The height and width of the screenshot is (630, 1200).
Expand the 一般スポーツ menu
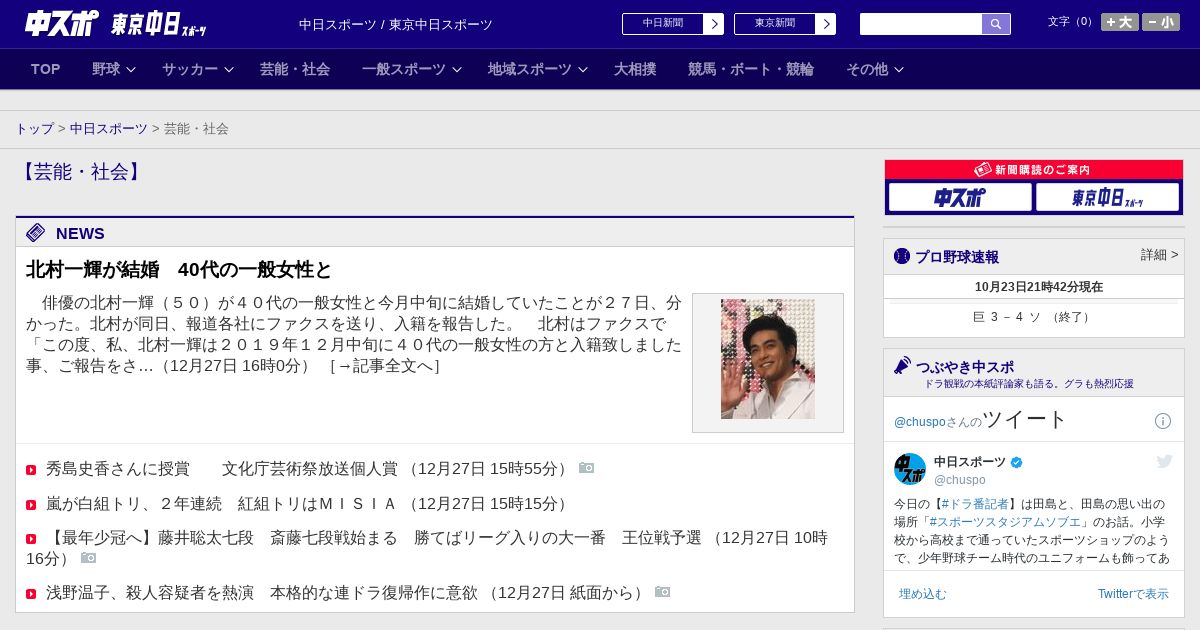411,69
